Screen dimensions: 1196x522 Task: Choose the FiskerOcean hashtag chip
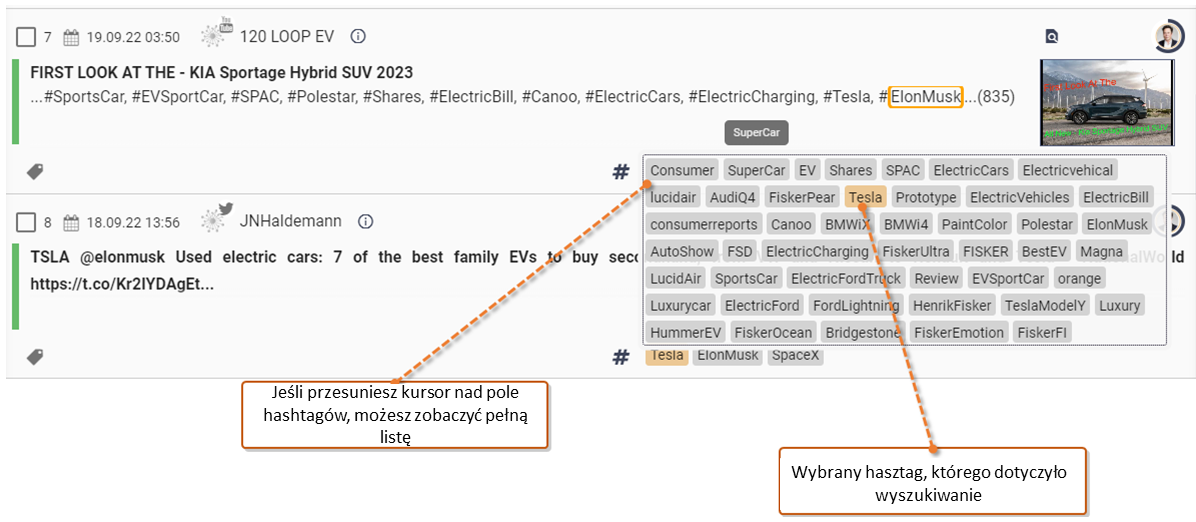[x=774, y=332]
